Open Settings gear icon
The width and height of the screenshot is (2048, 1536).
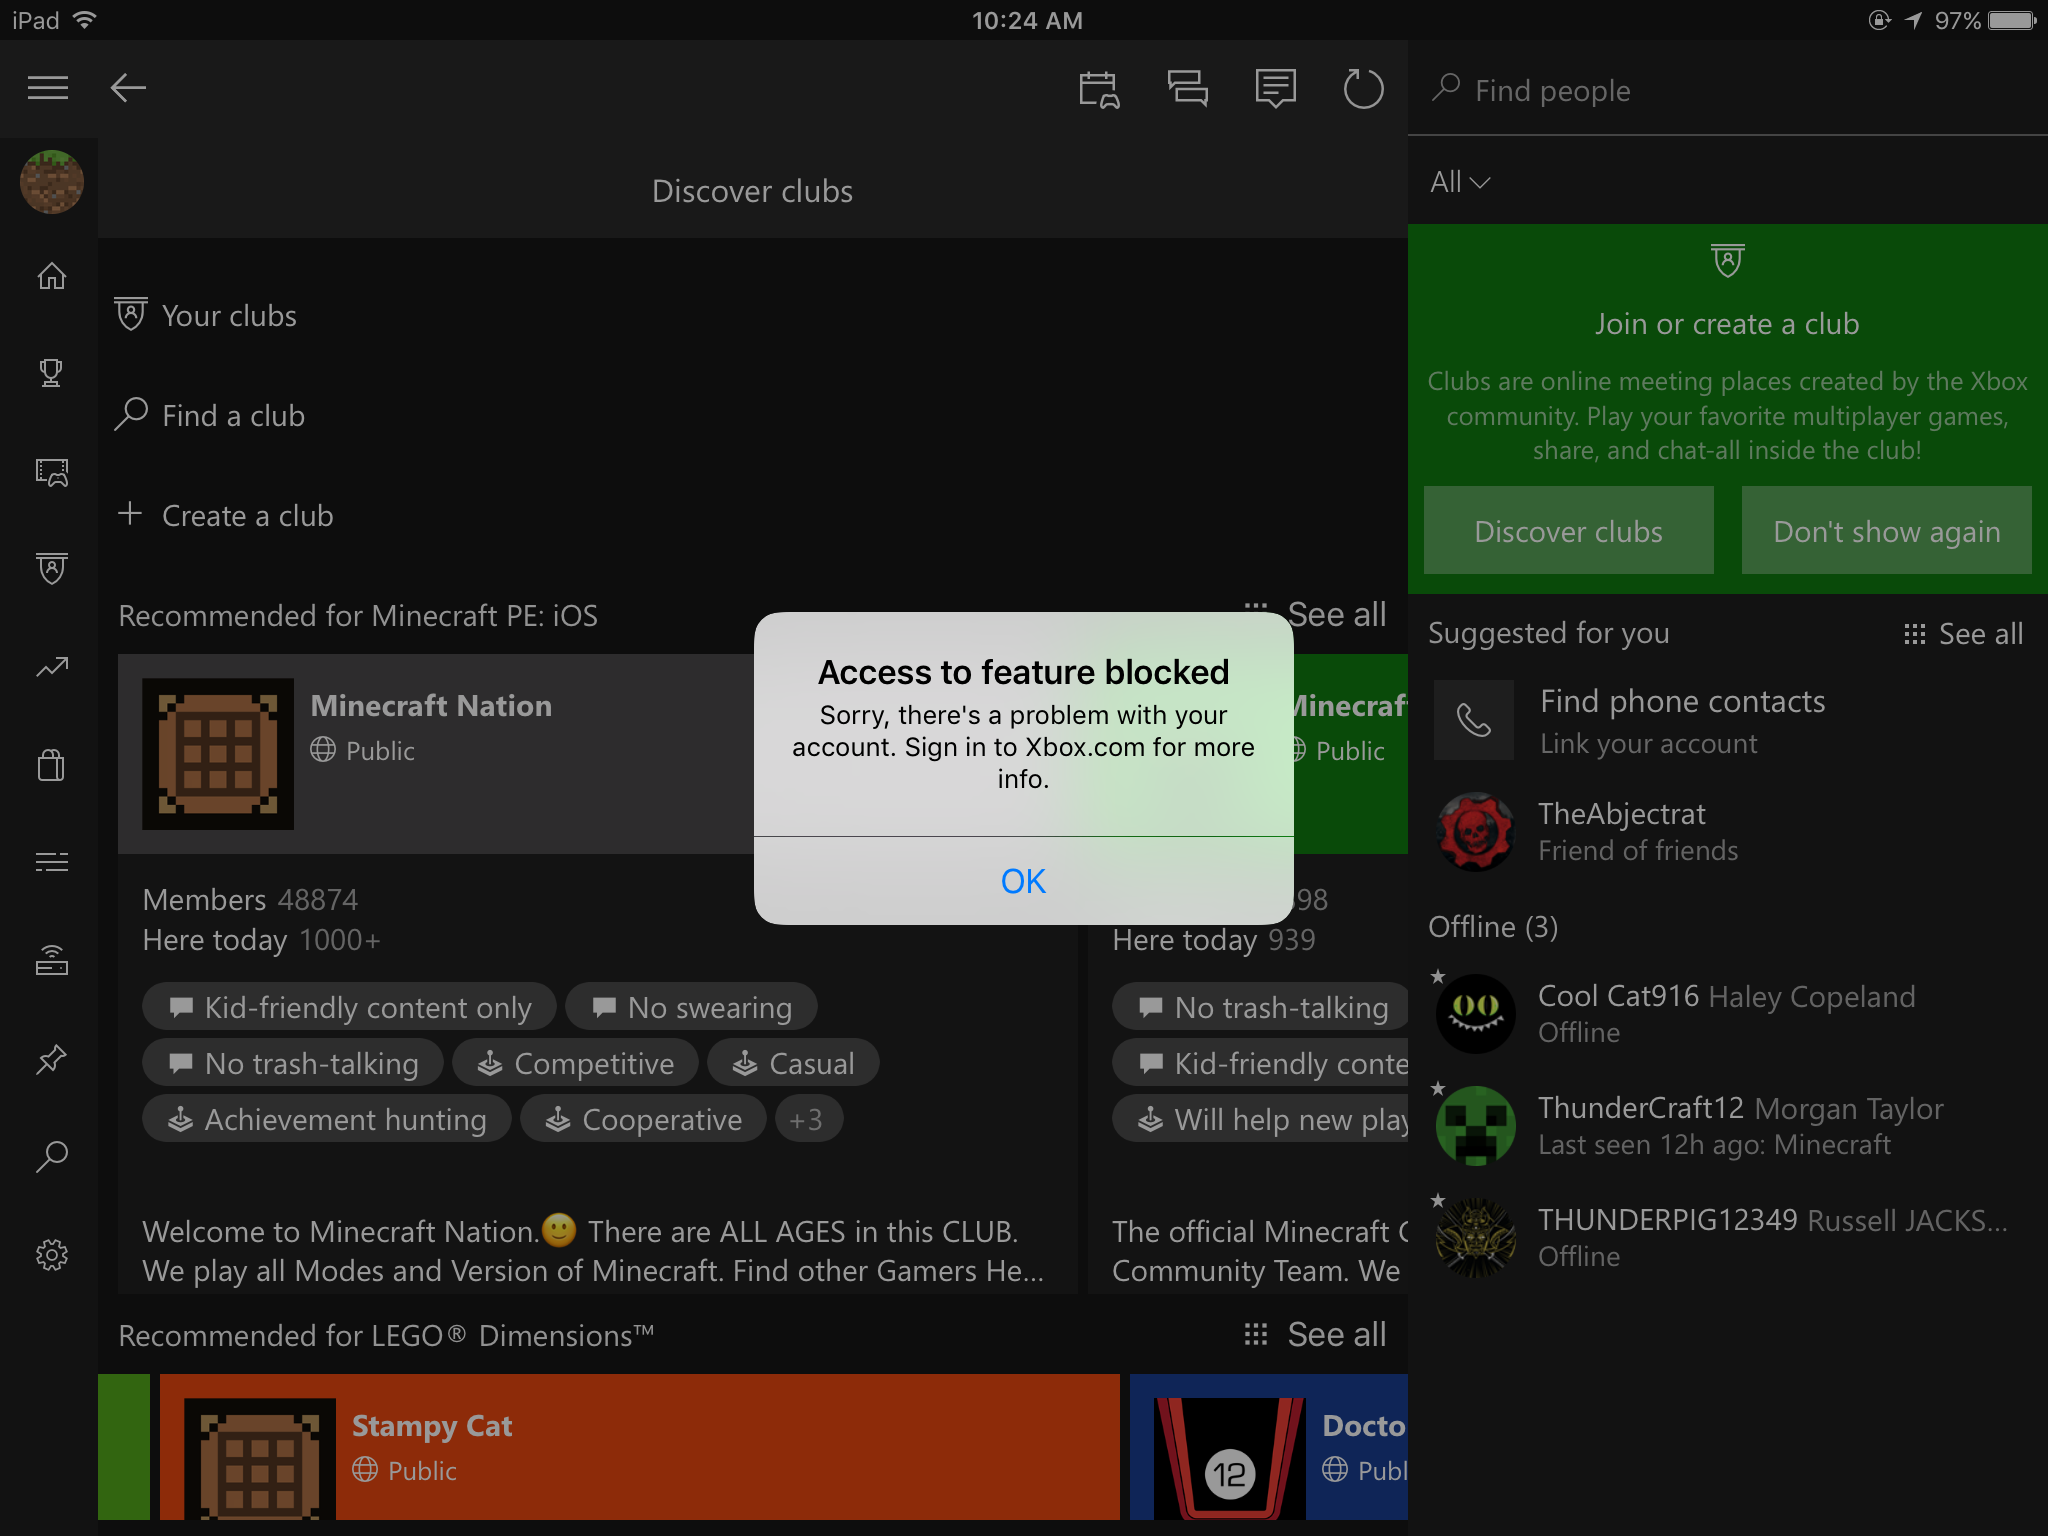[x=51, y=1254]
